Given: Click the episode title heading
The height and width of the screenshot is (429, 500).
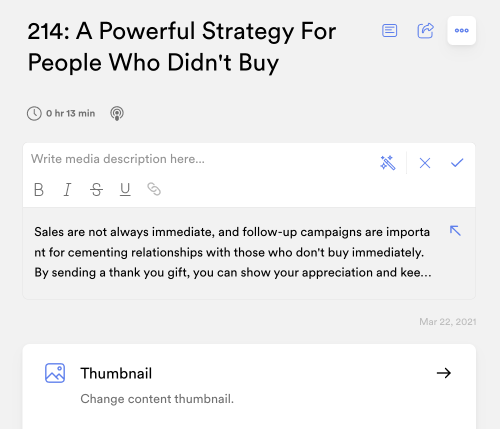Looking at the screenshot, I should coord(182,47).
